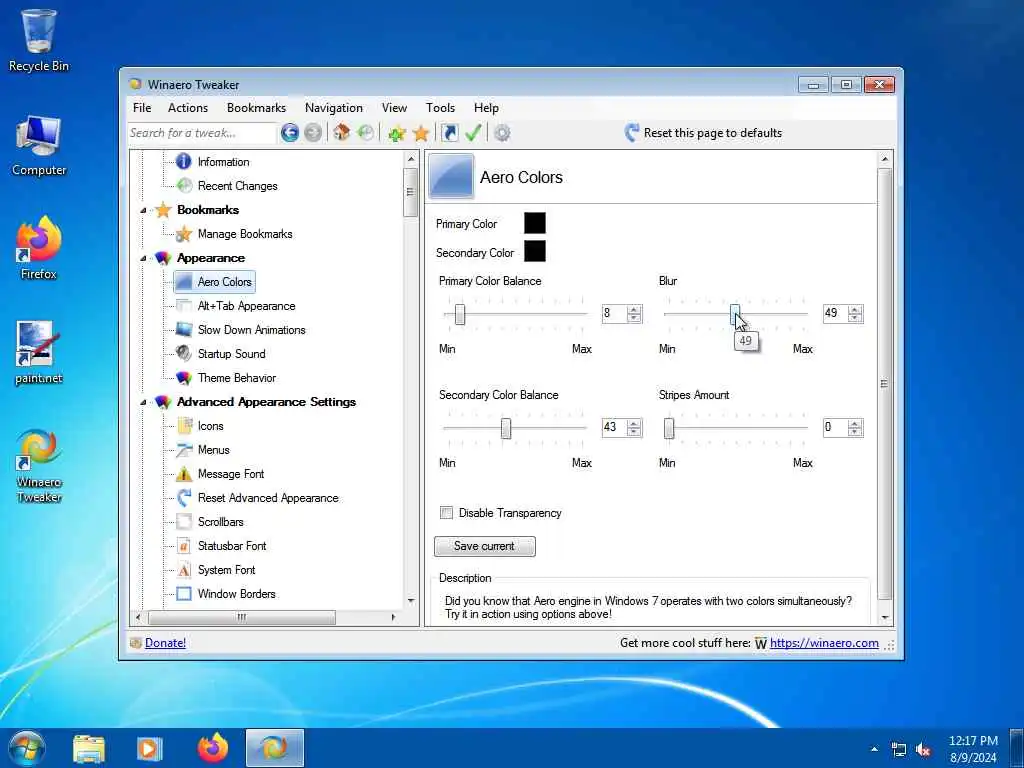Increase Secondary Color Balance spinner value

[633, 423]
